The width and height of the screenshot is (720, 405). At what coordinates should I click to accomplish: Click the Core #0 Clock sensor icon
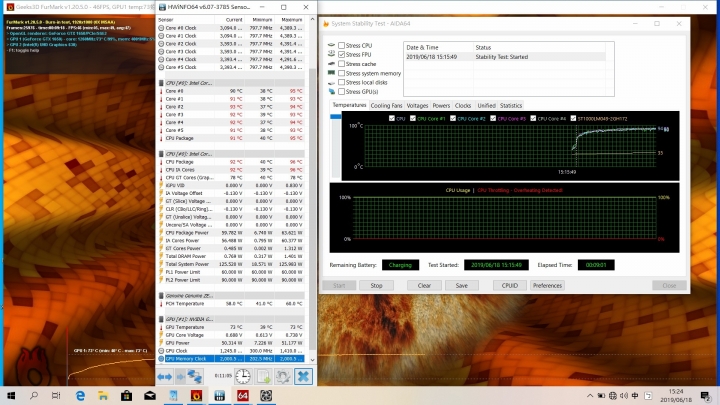pyautogui.click(x=161, y=28)
